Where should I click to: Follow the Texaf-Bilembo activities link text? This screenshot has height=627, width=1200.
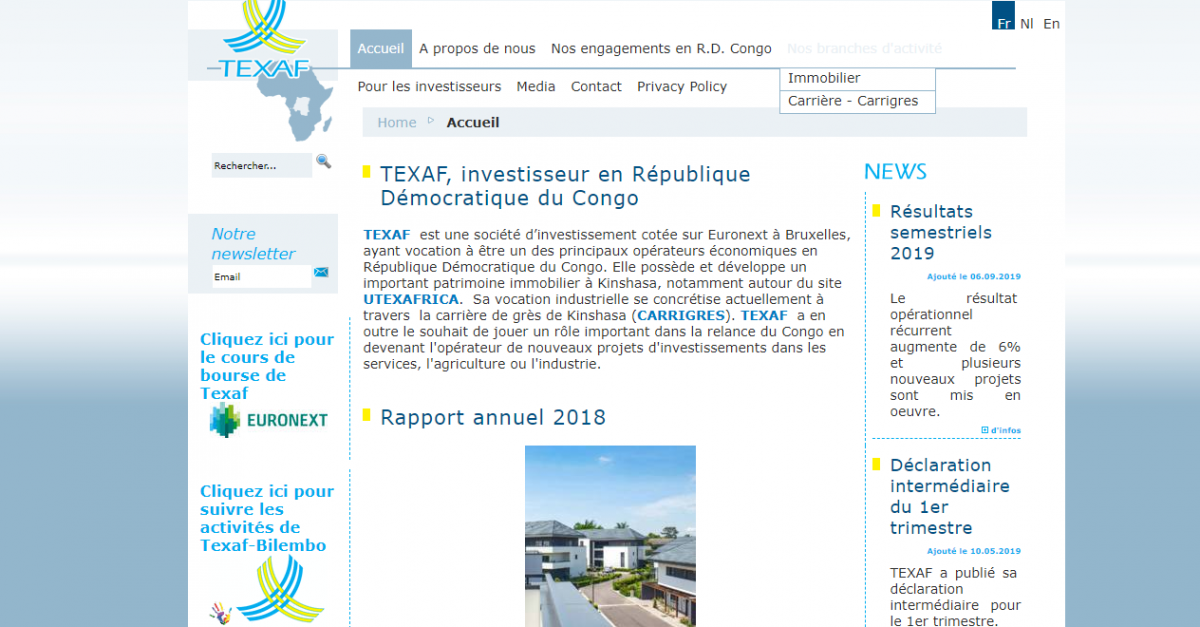coord(267,518)
